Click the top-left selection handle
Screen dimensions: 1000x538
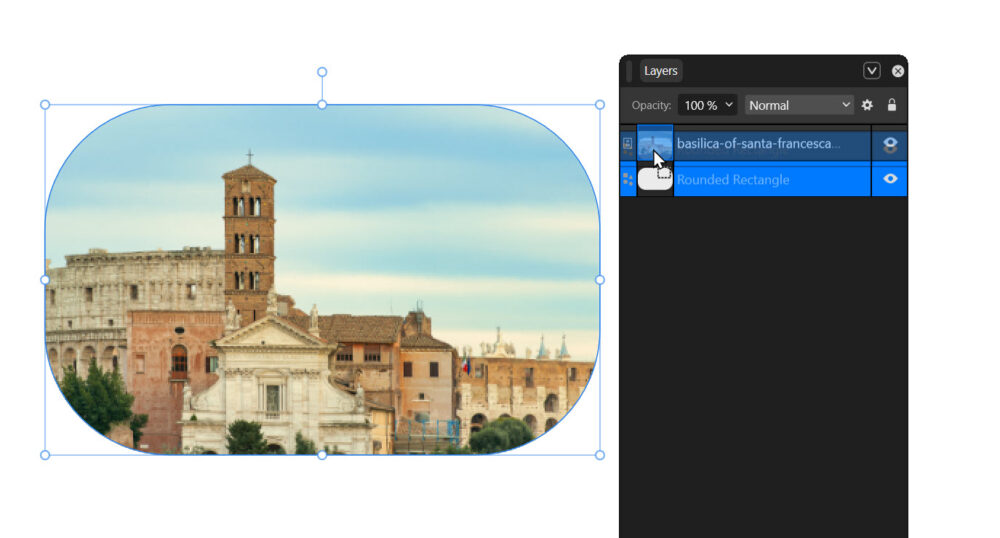(45, 105)
